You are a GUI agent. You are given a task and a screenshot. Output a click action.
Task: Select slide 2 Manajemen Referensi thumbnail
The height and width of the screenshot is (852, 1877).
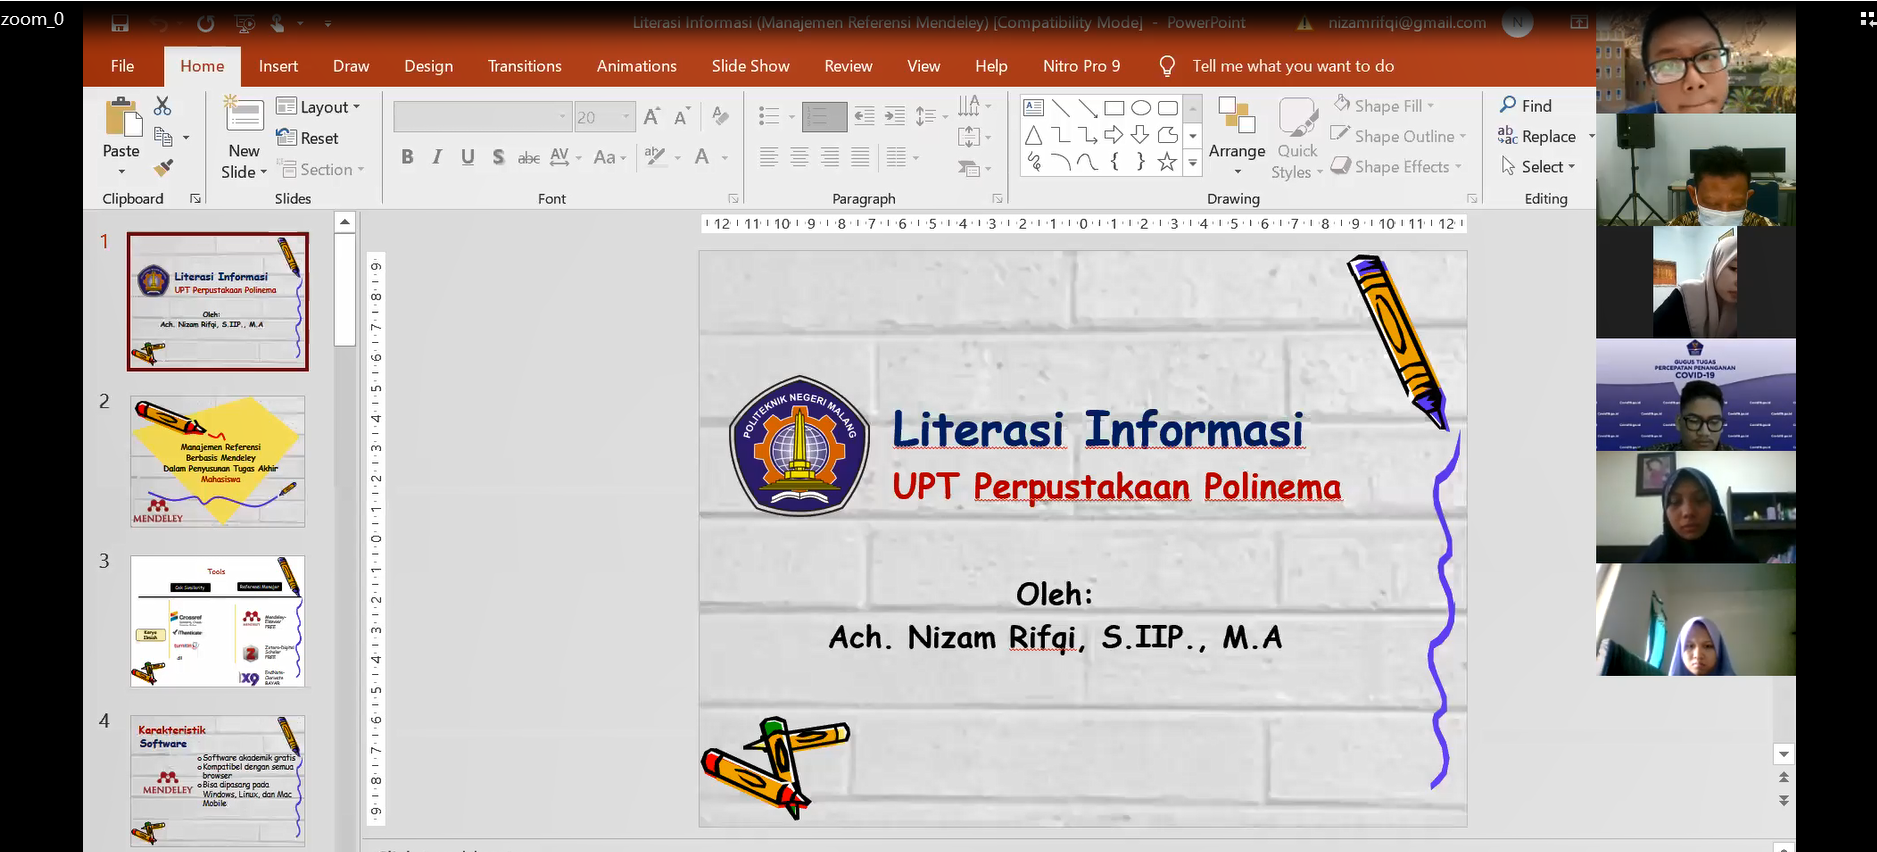click(x=217, y=461)
